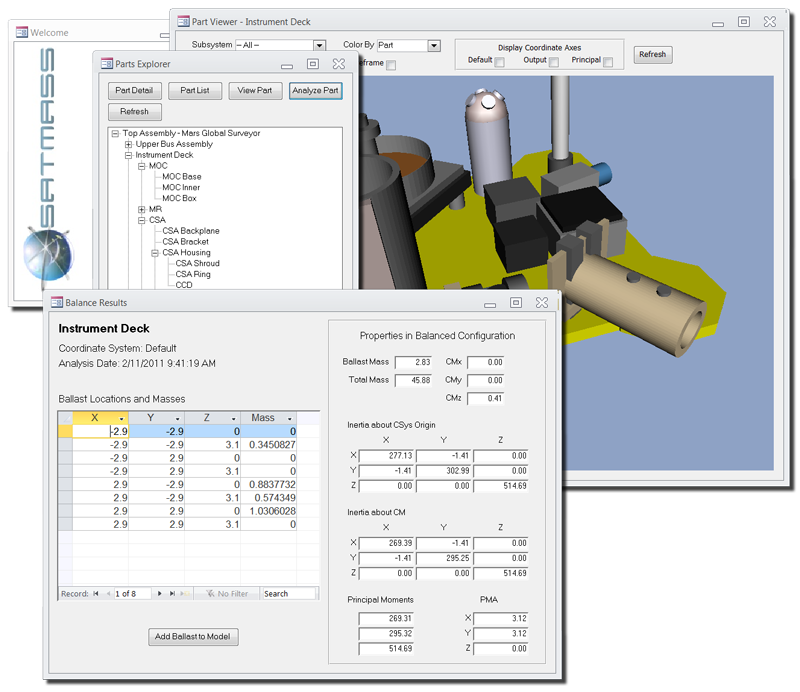Restore the Parts Explorer window
Image resolution: width=800 pixels, height=692 pixels.
click(313, 64)
